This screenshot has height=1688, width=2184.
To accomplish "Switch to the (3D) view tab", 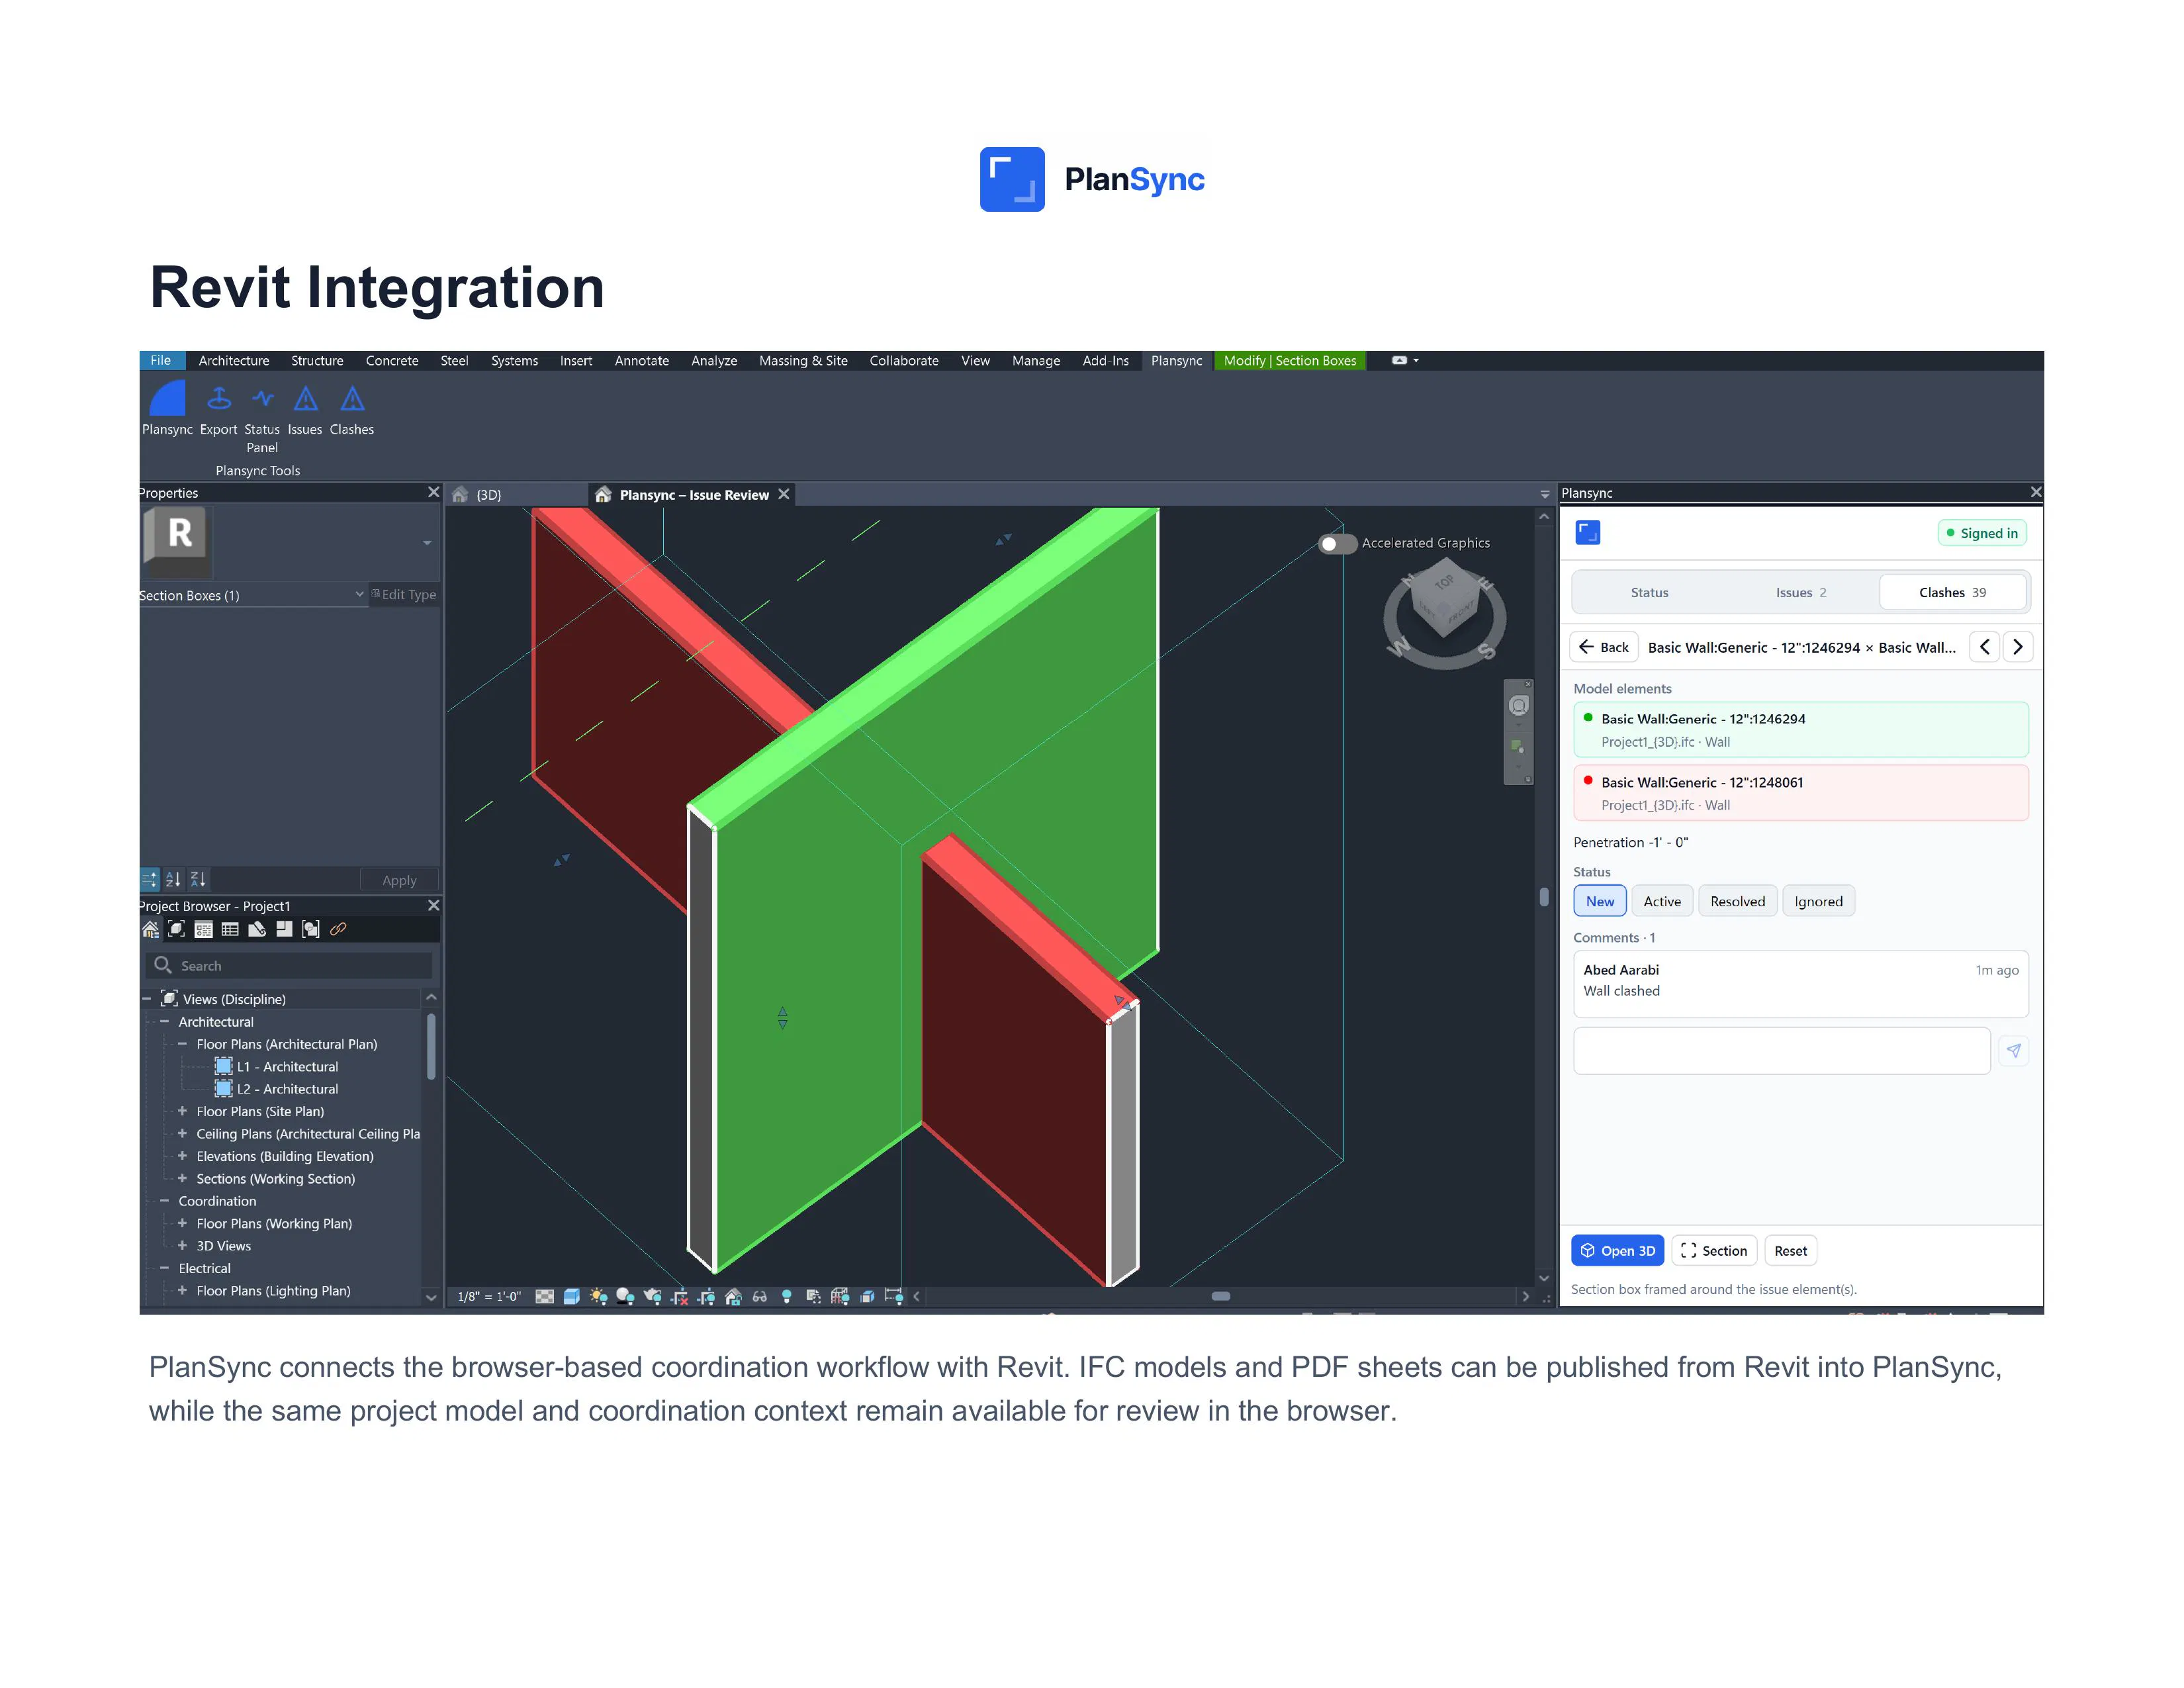I will tap(488, 495).
